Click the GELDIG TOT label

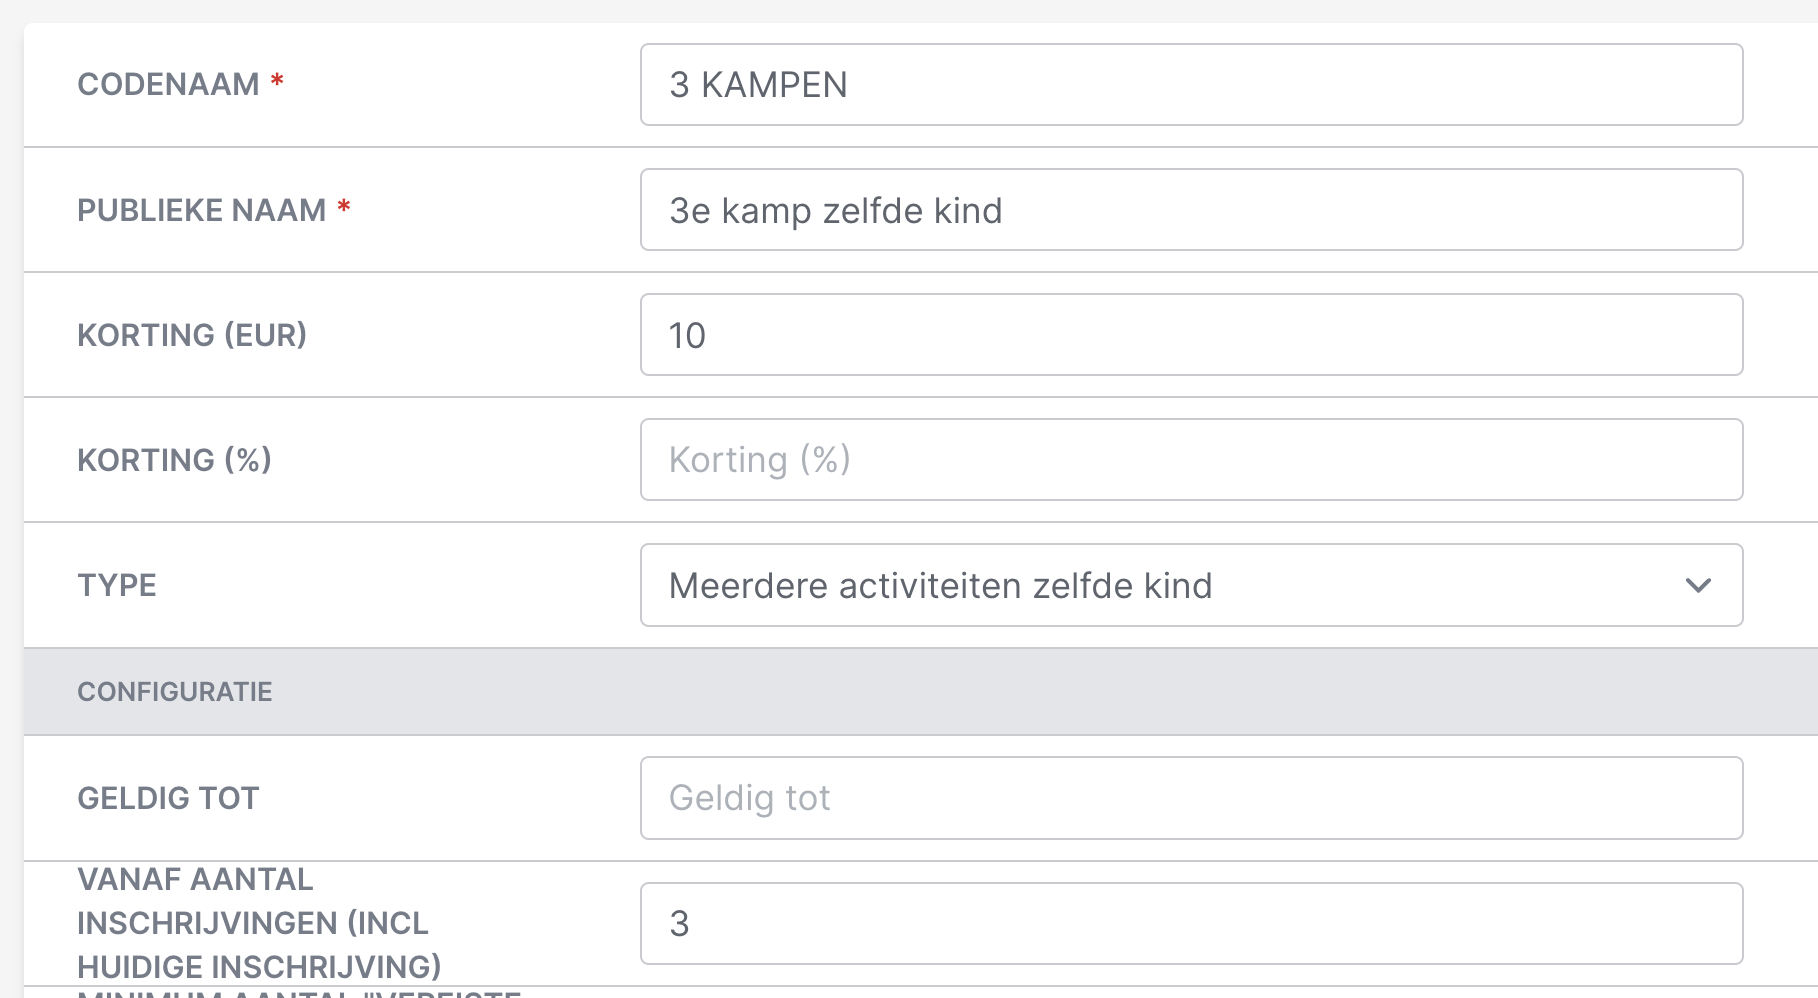click(x=168, y=798)
